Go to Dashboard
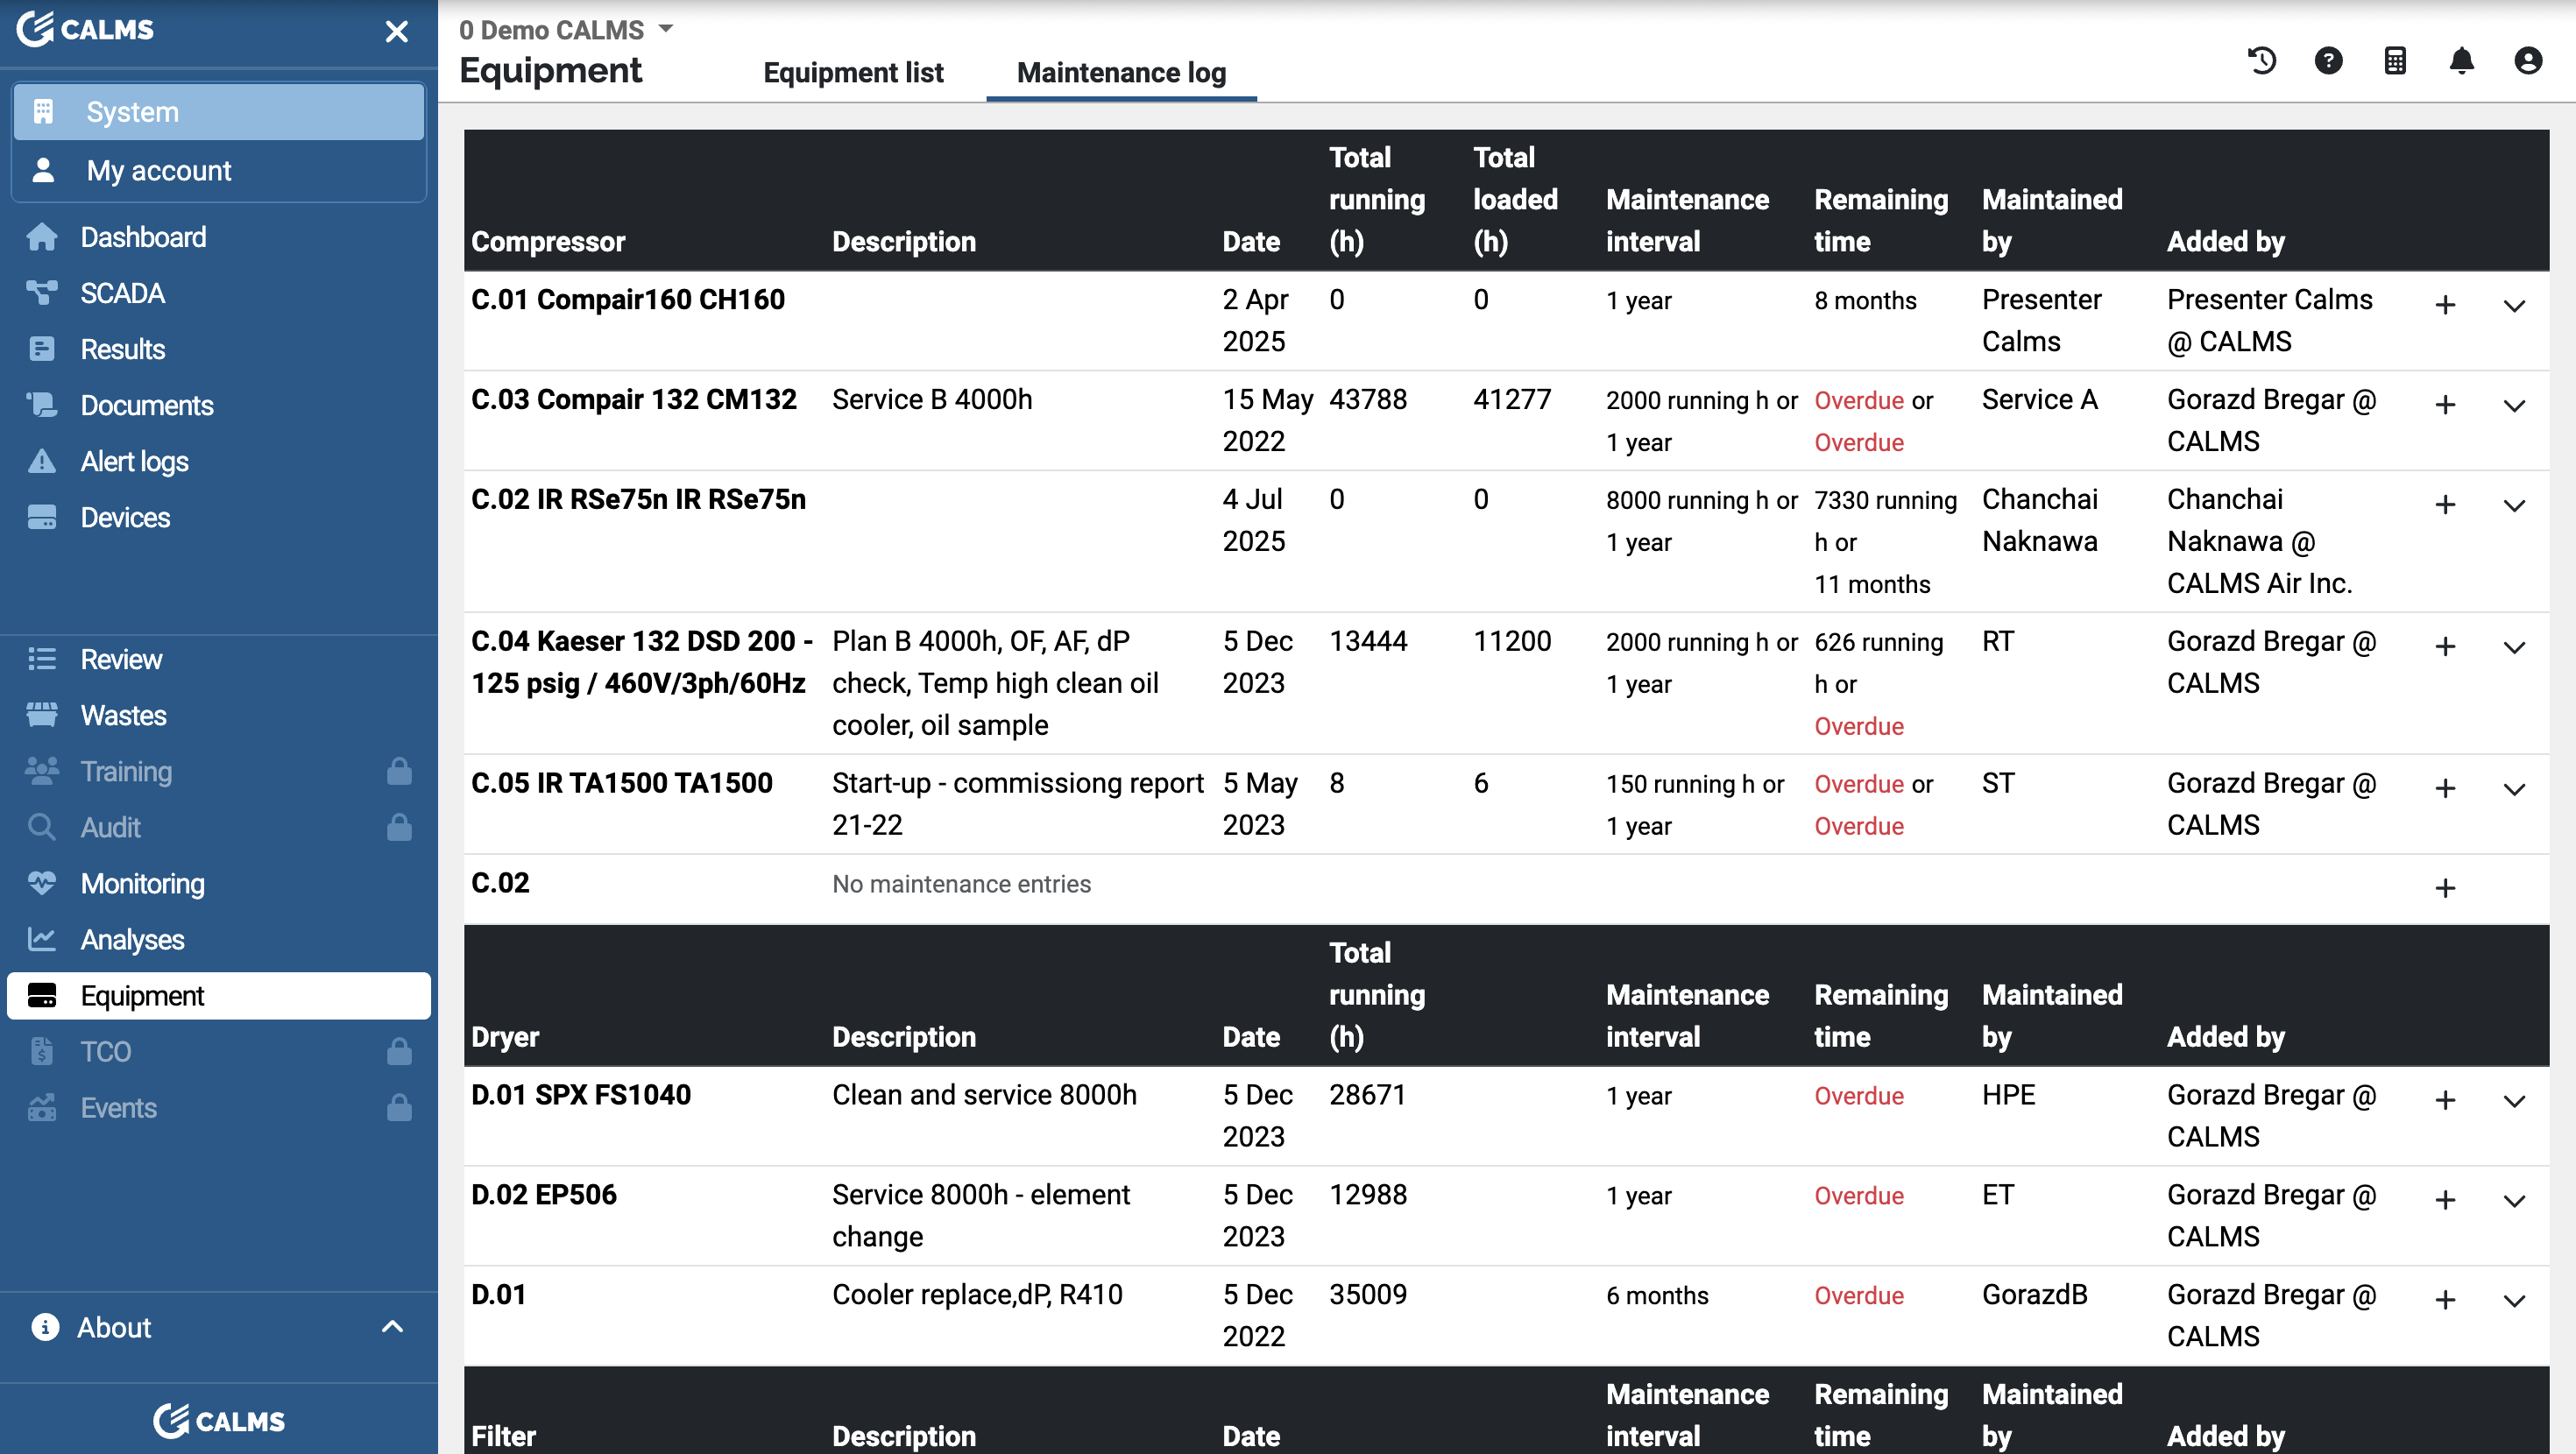Screen dimensions: 2576x1454 click(x=219, y=237)
